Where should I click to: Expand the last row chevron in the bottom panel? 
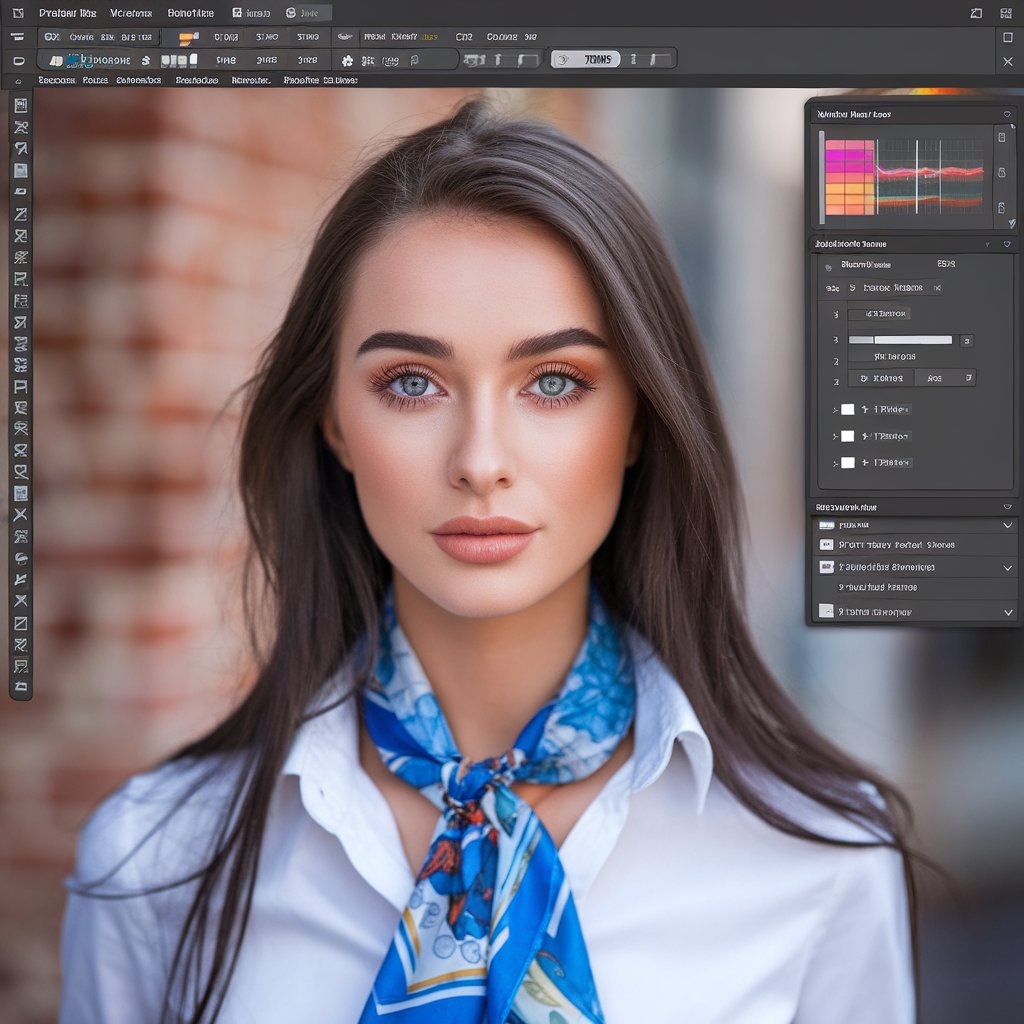(x=1007, y=611)
